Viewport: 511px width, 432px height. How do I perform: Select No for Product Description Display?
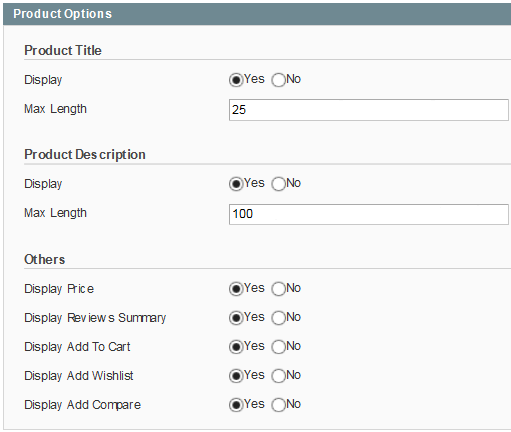278,184
